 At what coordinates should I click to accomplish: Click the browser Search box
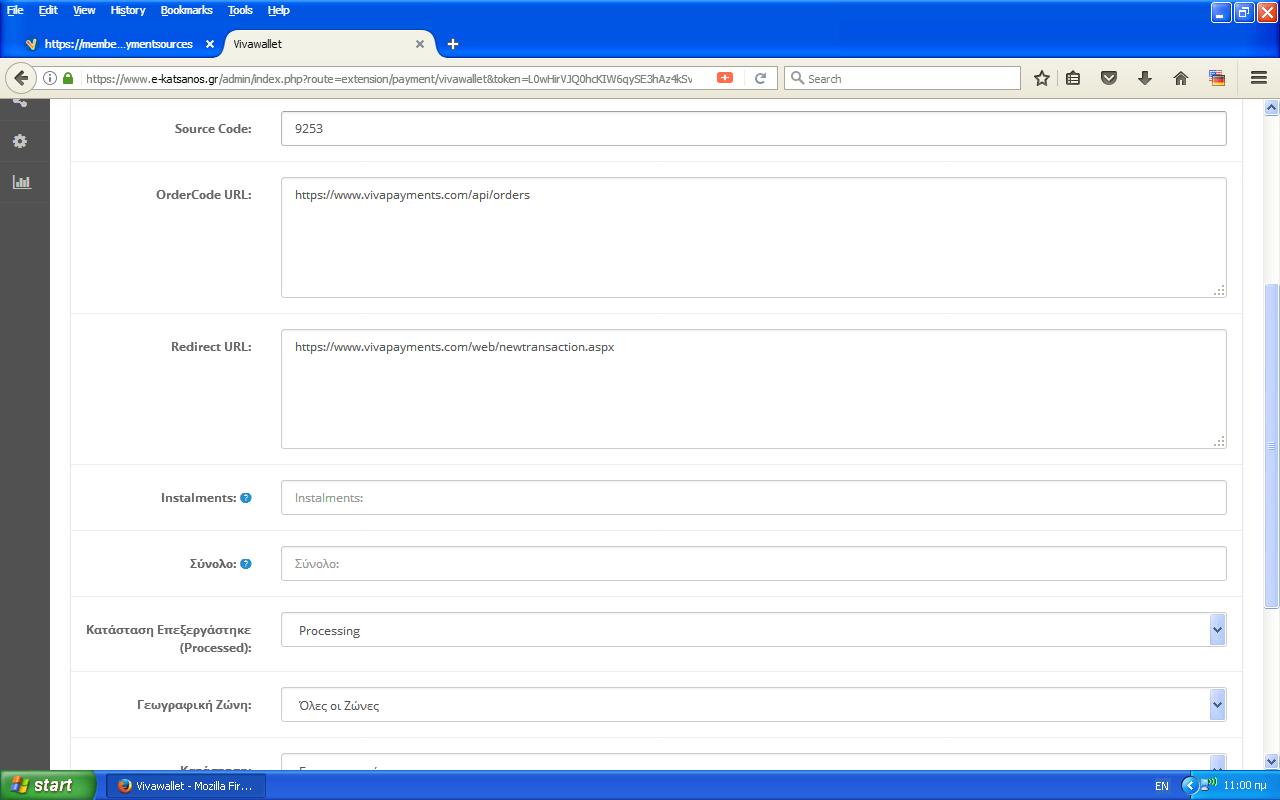tap(902, 78)
